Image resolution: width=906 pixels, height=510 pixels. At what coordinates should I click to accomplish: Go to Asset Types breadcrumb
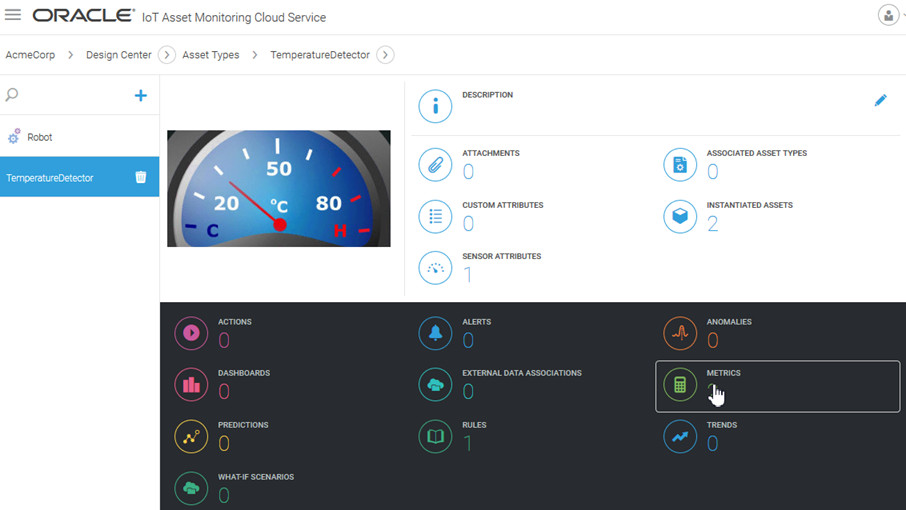(x=210, y=55)
